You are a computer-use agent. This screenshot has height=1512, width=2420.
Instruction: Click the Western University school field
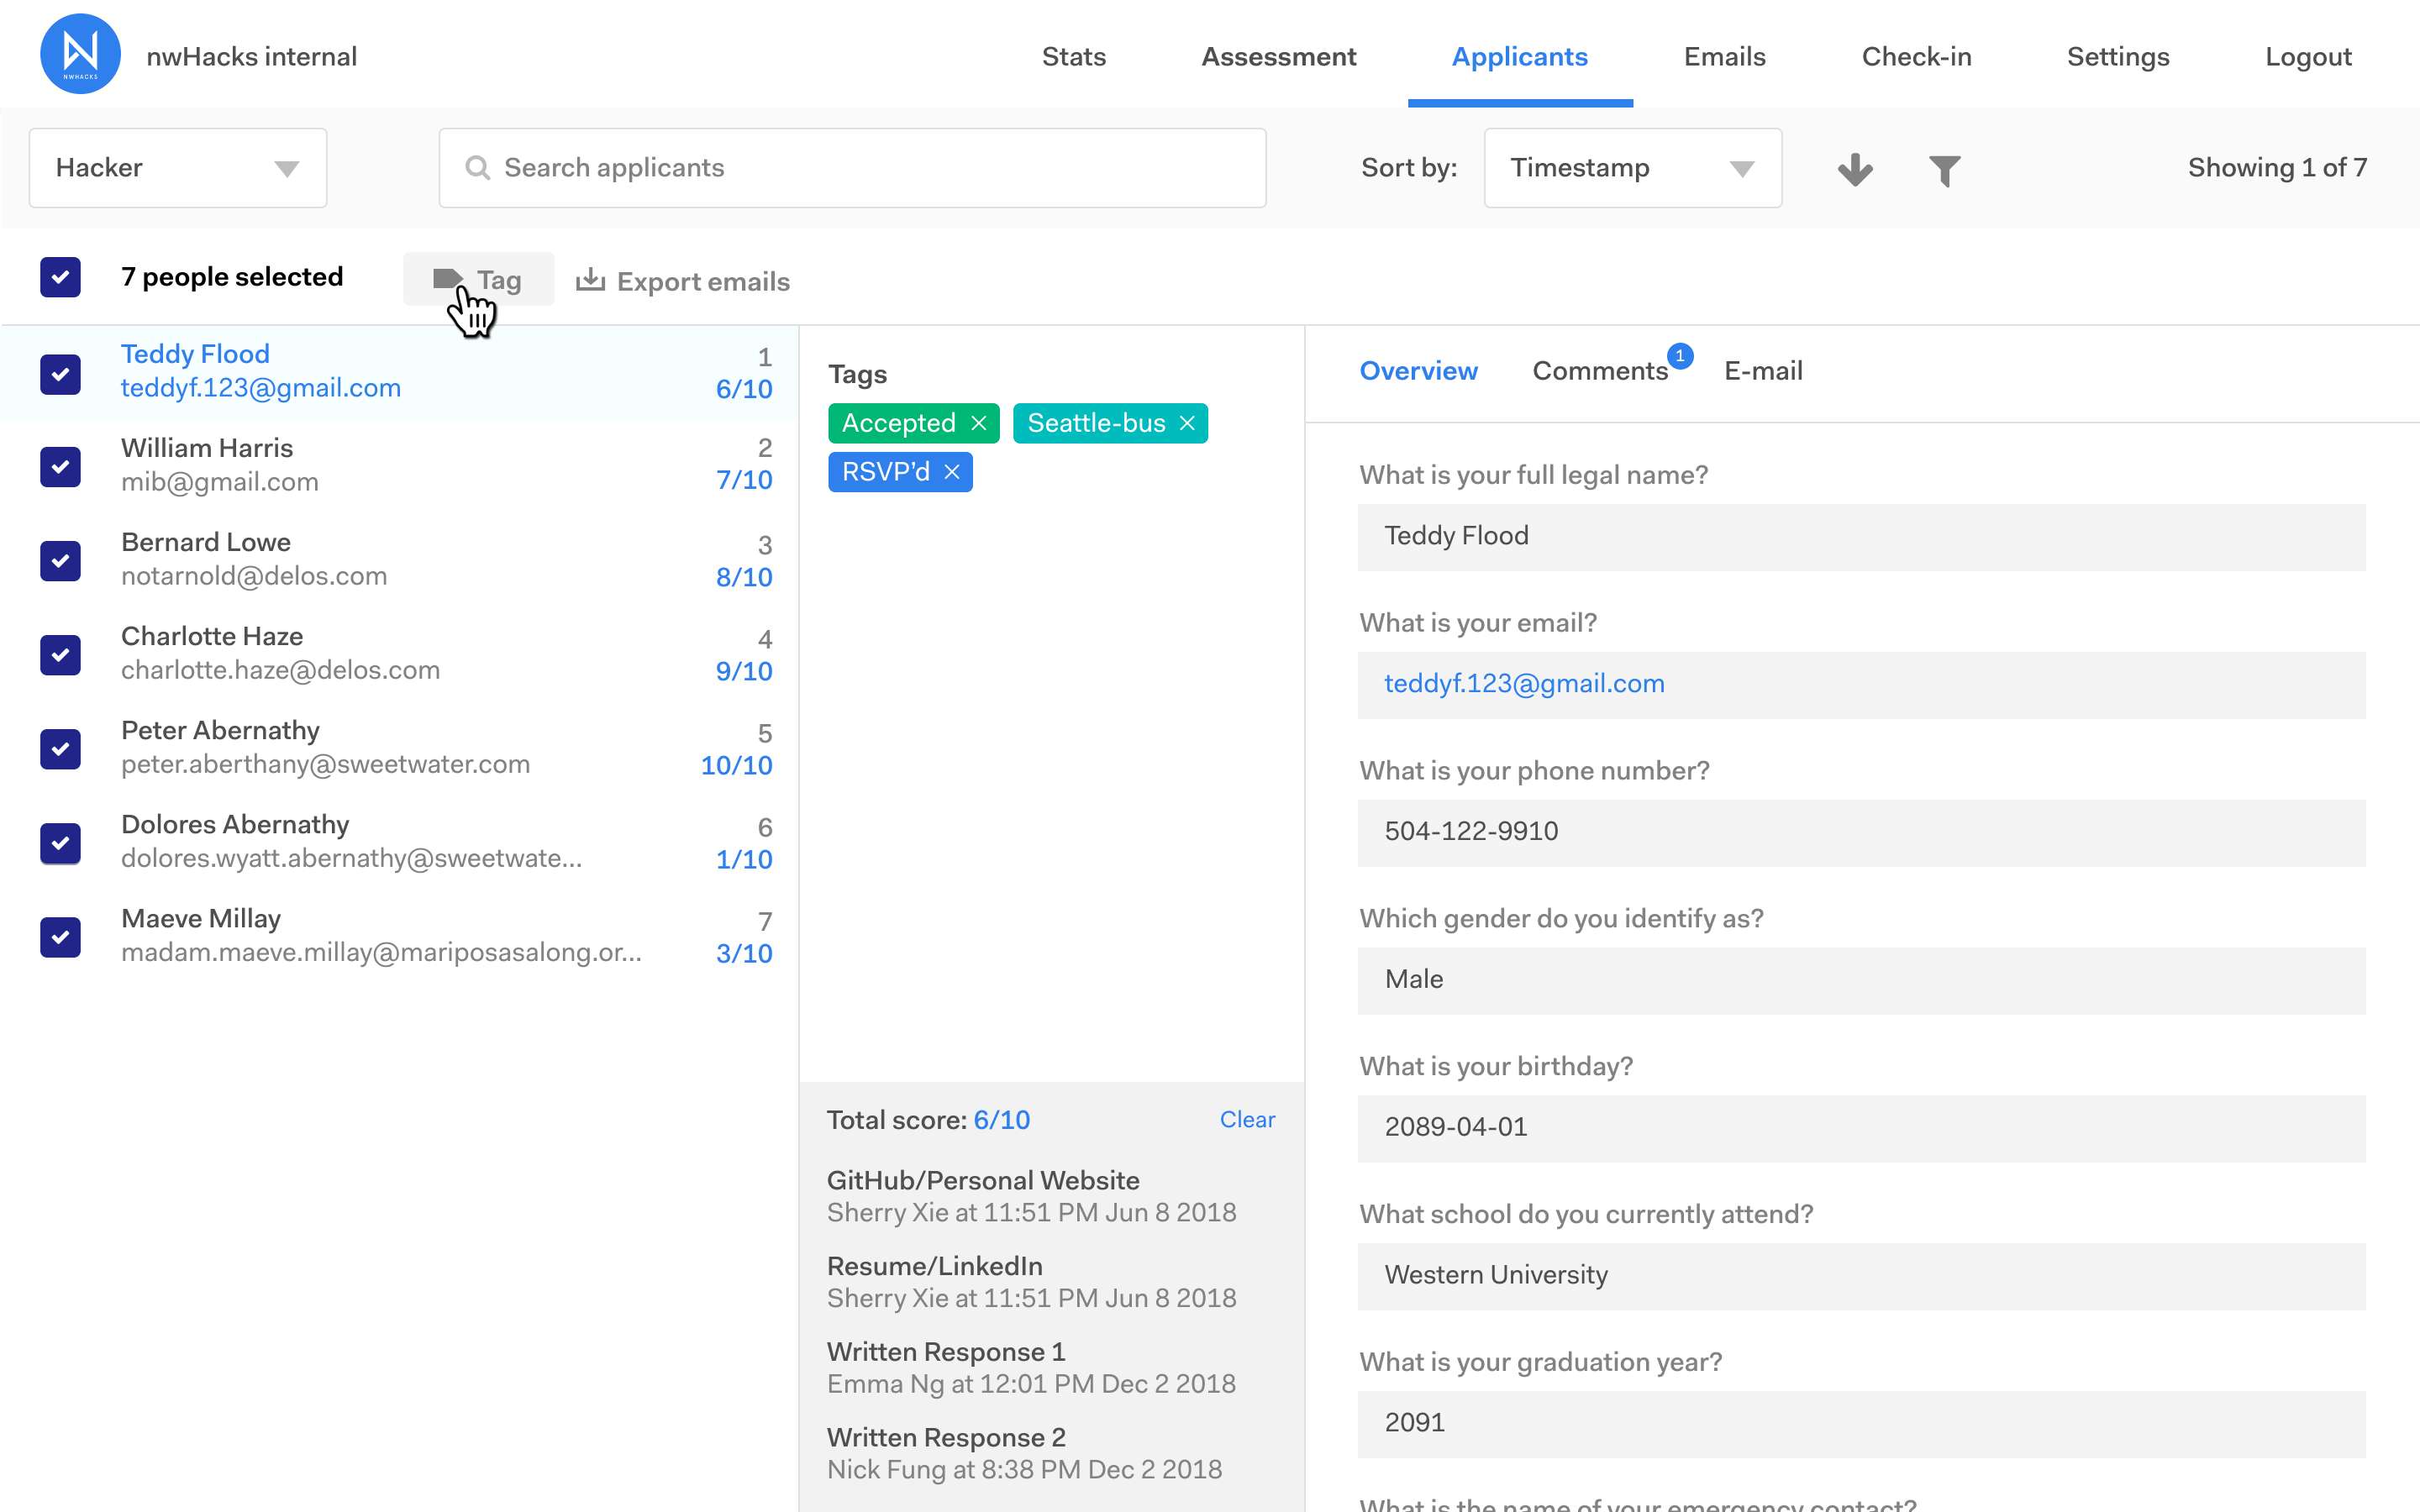pos(1861,1277)
